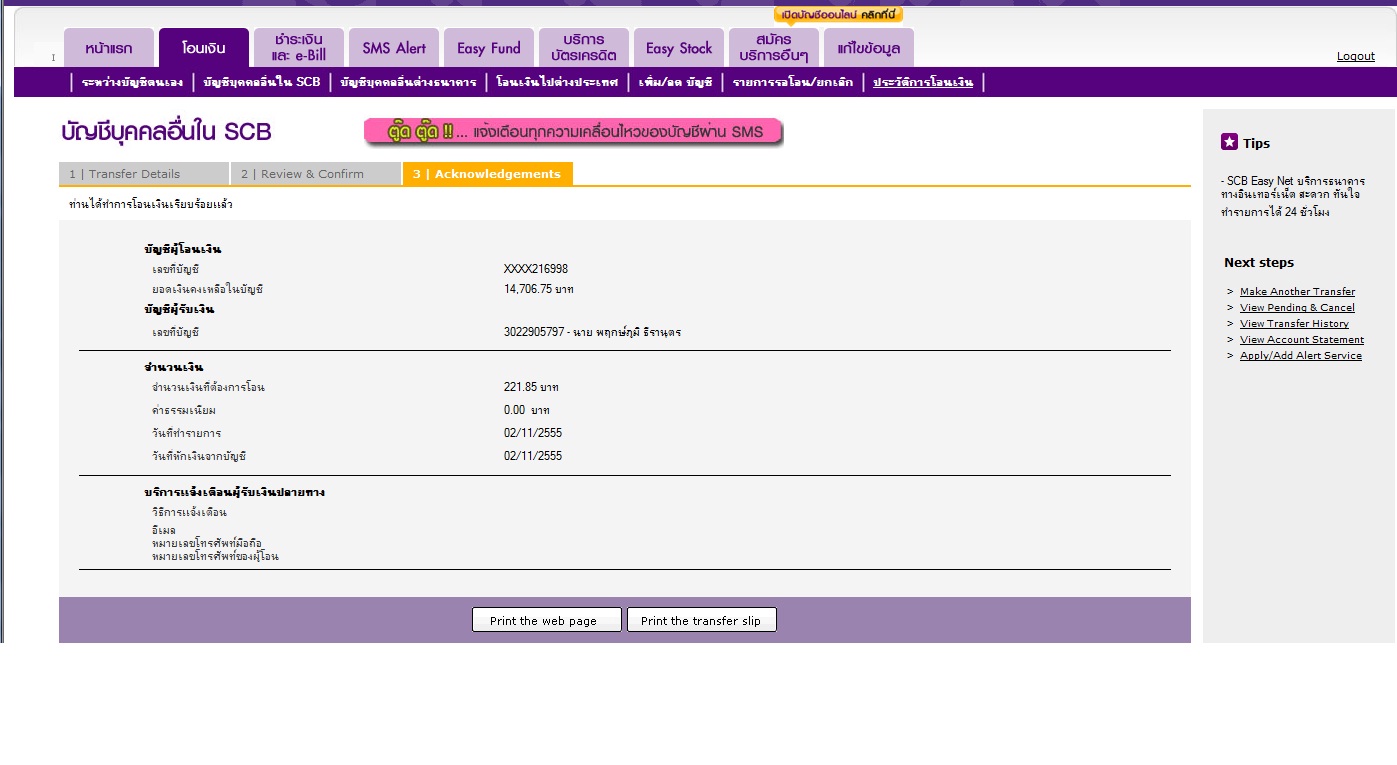The image size is (1397, 765).
Task: Click the Logout link
Action: pyautogui.click(x=1355, y=56)
